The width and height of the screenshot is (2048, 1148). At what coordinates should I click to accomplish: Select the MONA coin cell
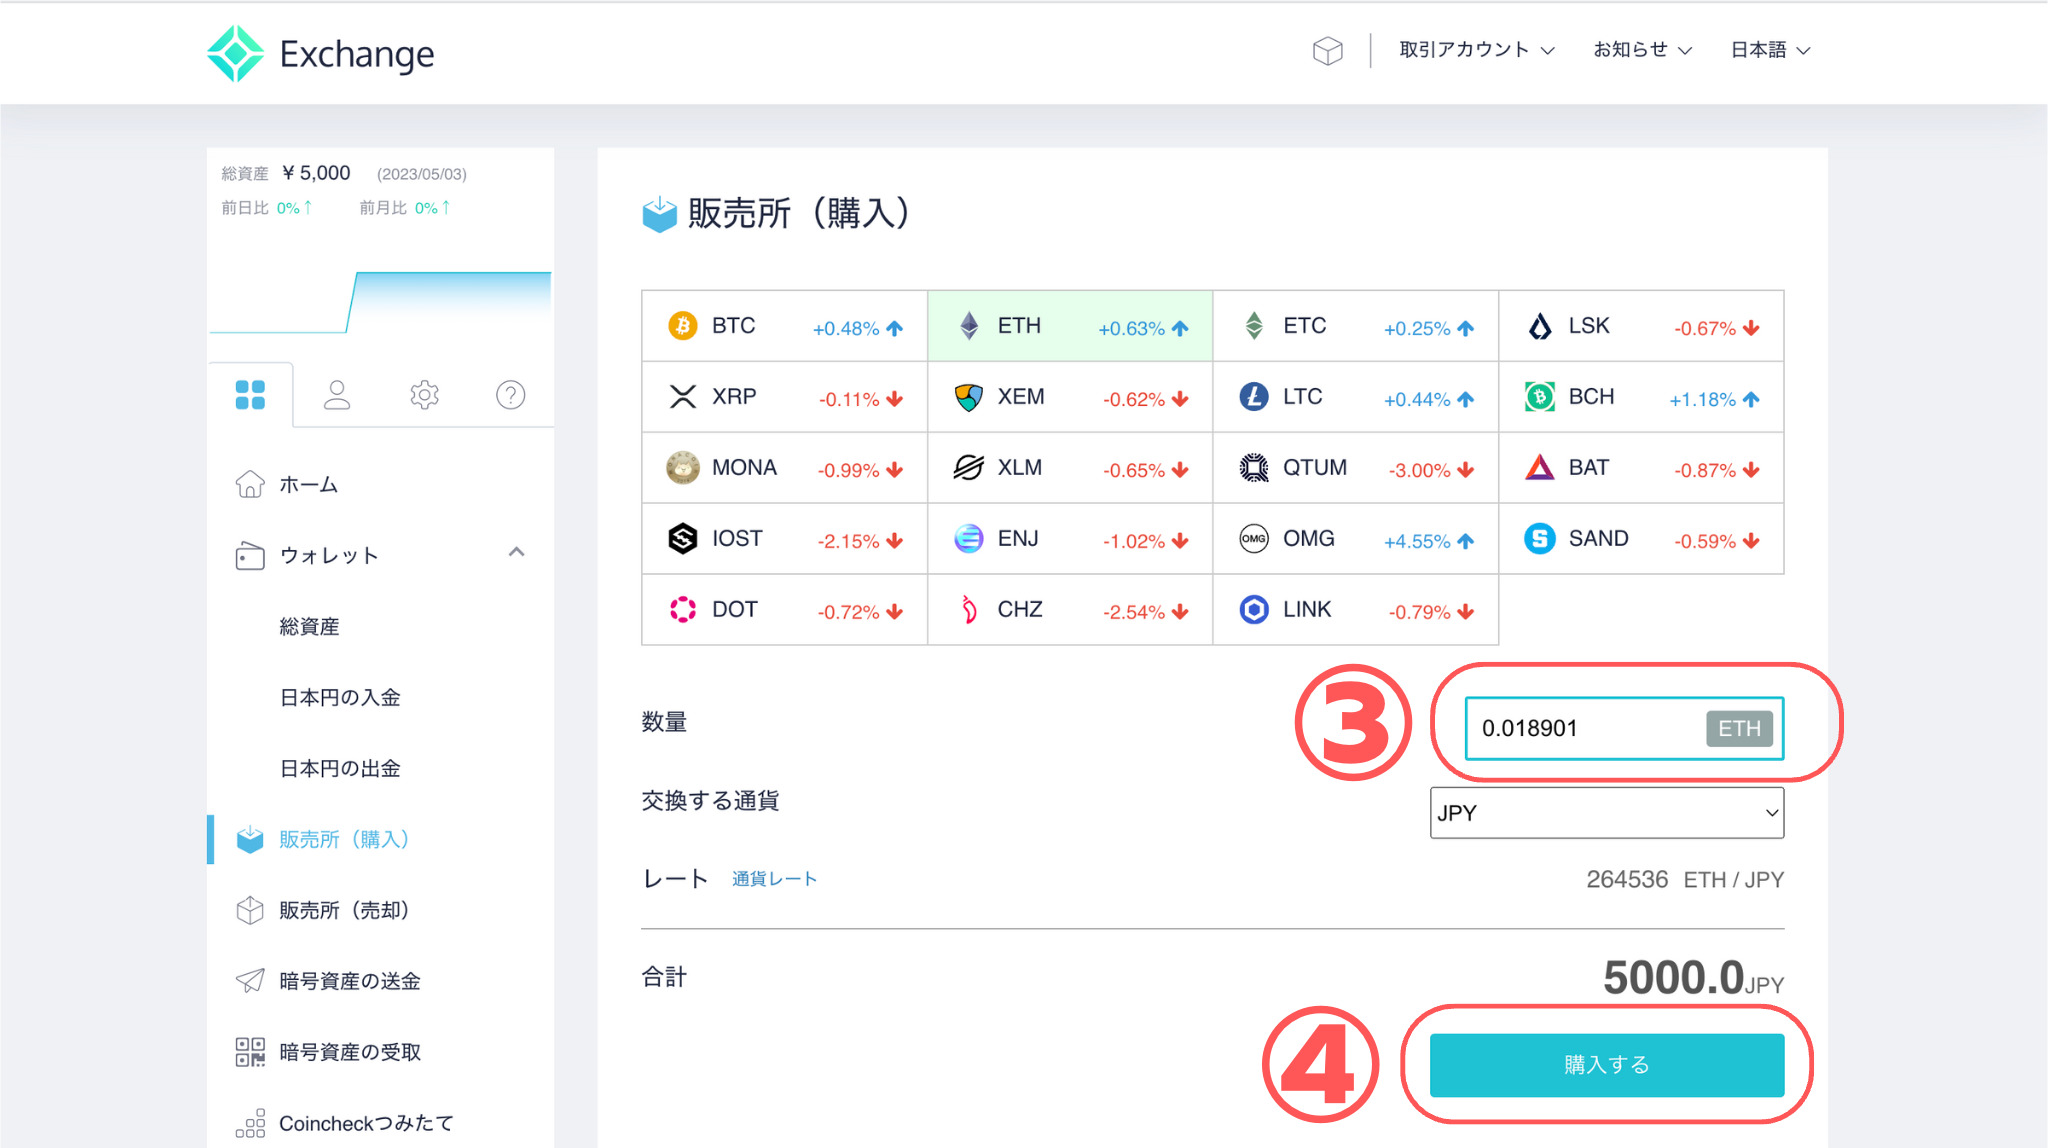pos(785,468)
